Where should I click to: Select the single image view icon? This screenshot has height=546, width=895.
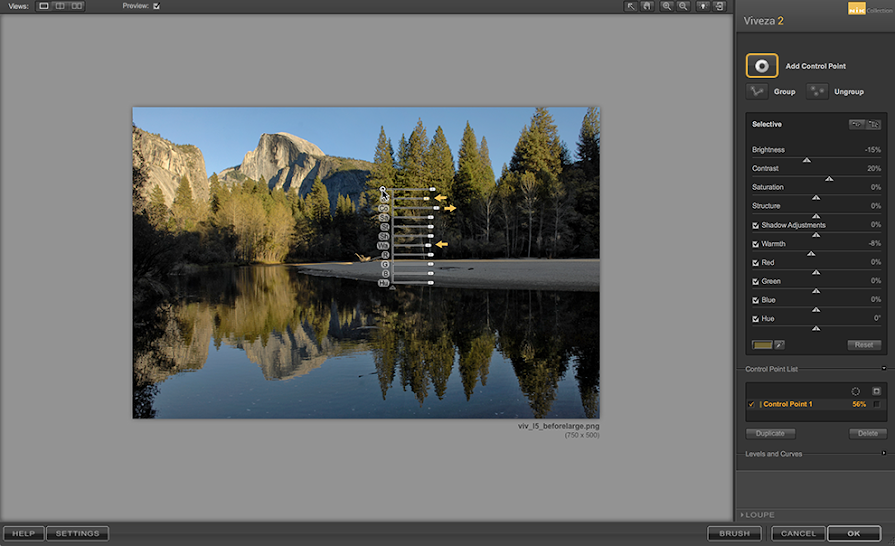[43, 6]
